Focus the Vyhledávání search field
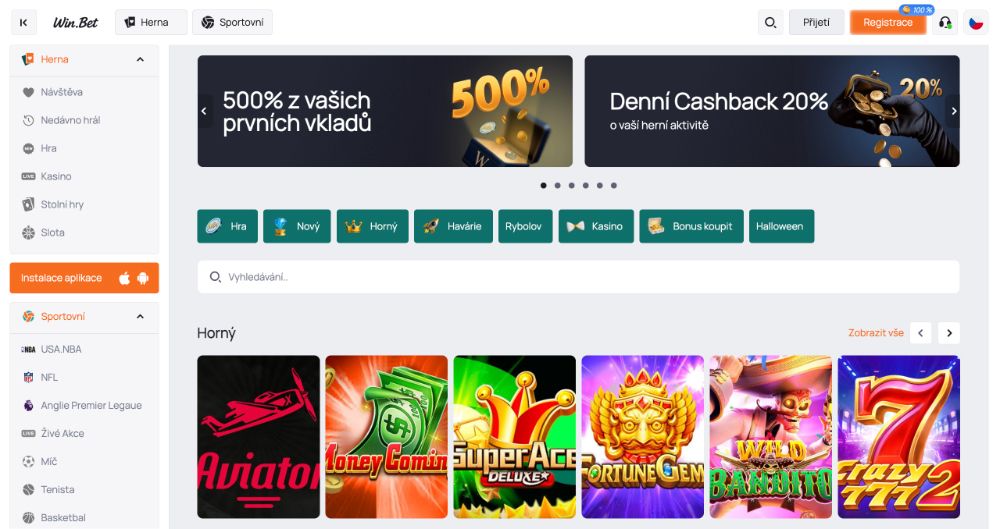1000x529 pixels. point(578,277)
